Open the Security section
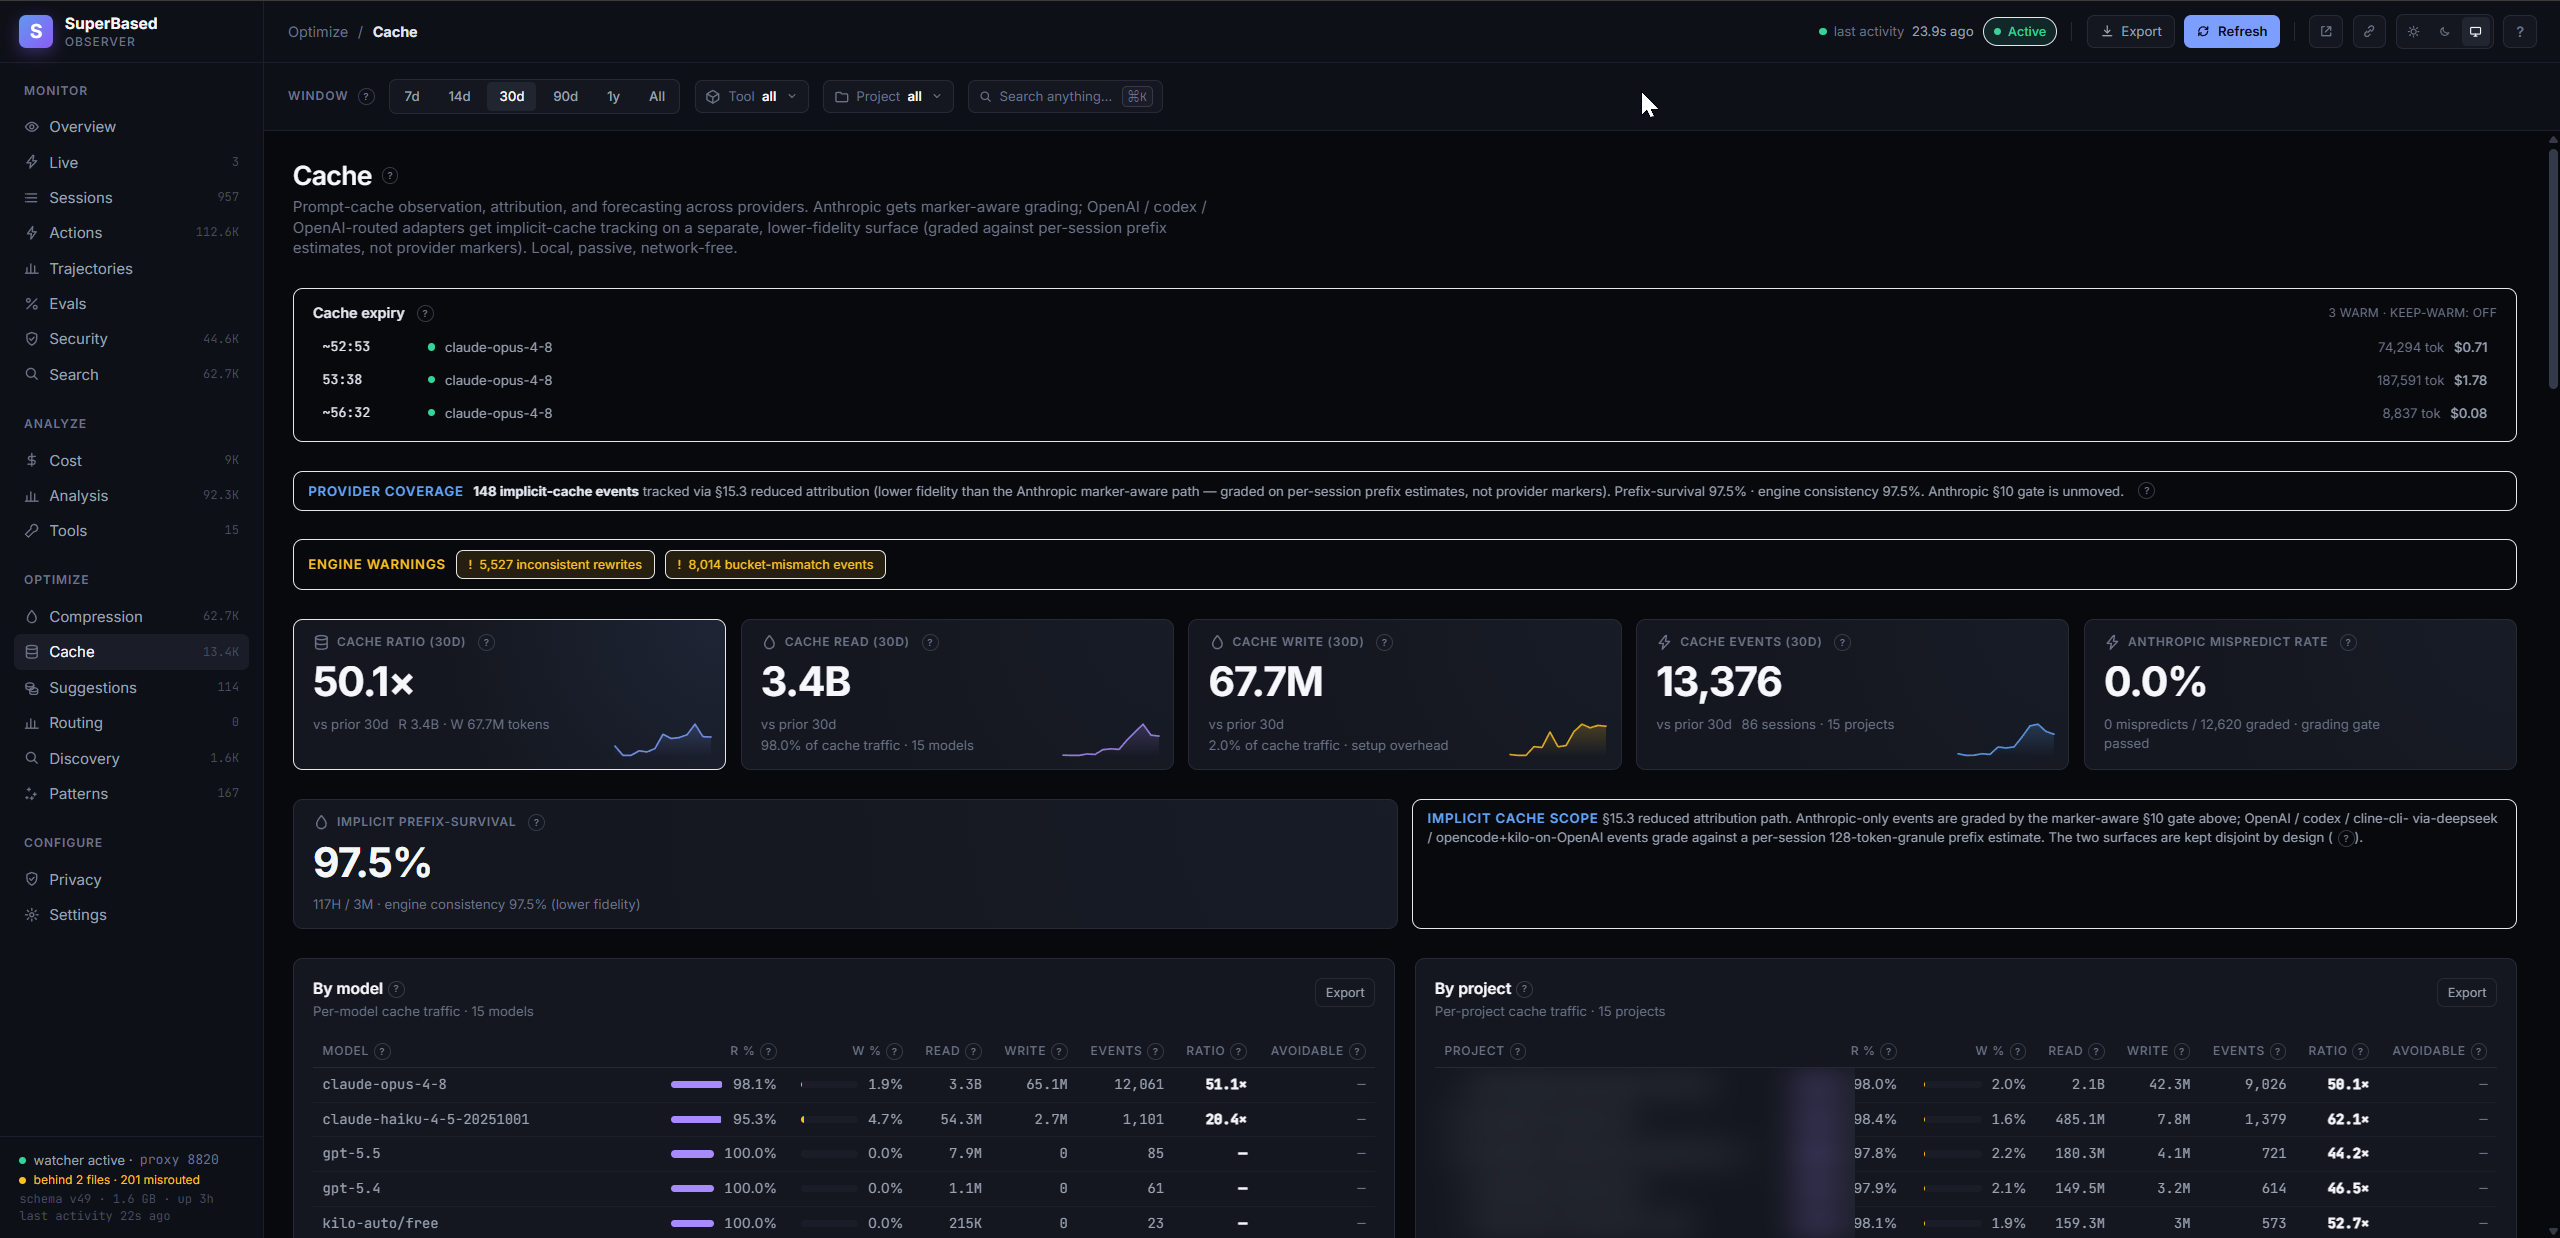Viewport: 2560px width, 1238px height. click(131, 339)
